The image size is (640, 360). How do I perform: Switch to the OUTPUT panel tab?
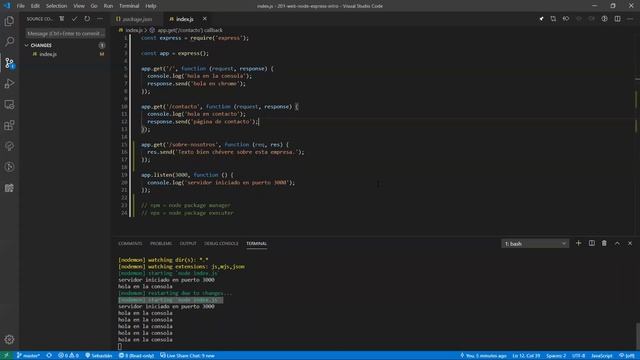coord(188,244)
